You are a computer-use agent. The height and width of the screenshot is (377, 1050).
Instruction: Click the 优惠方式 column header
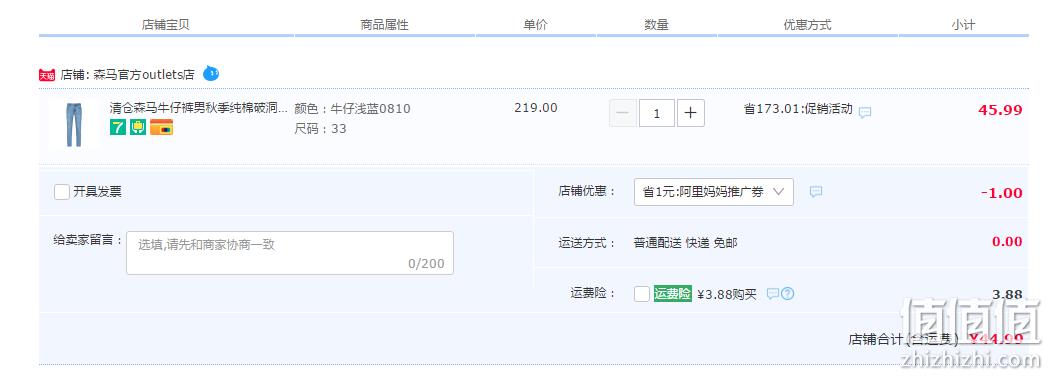coord(808,25)
